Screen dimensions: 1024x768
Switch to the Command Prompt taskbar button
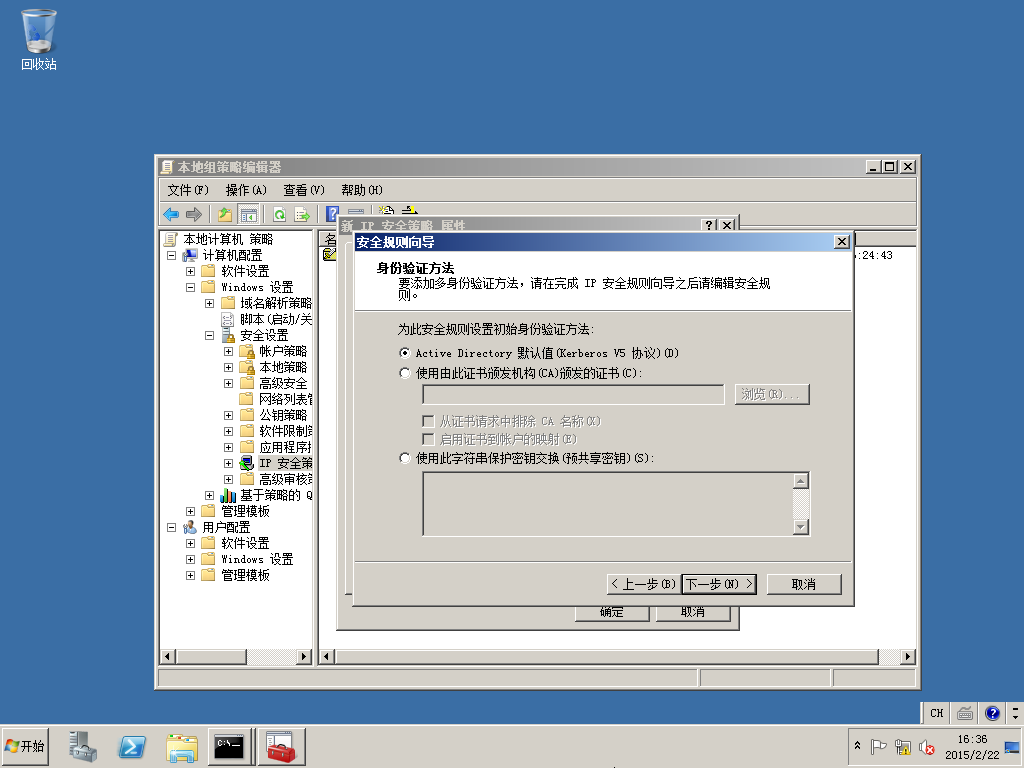[x=231, y=746]
